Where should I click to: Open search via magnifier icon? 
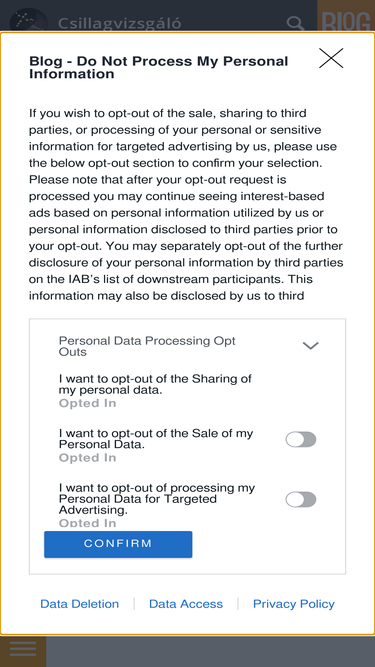pyautogui.click(x=295, y=23)
